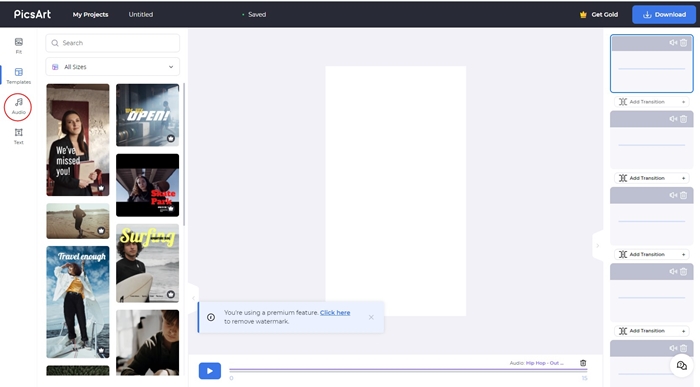
Task: Open the Fit tool in sidebar
Action: pyautogui.click(x=18, y=46)
